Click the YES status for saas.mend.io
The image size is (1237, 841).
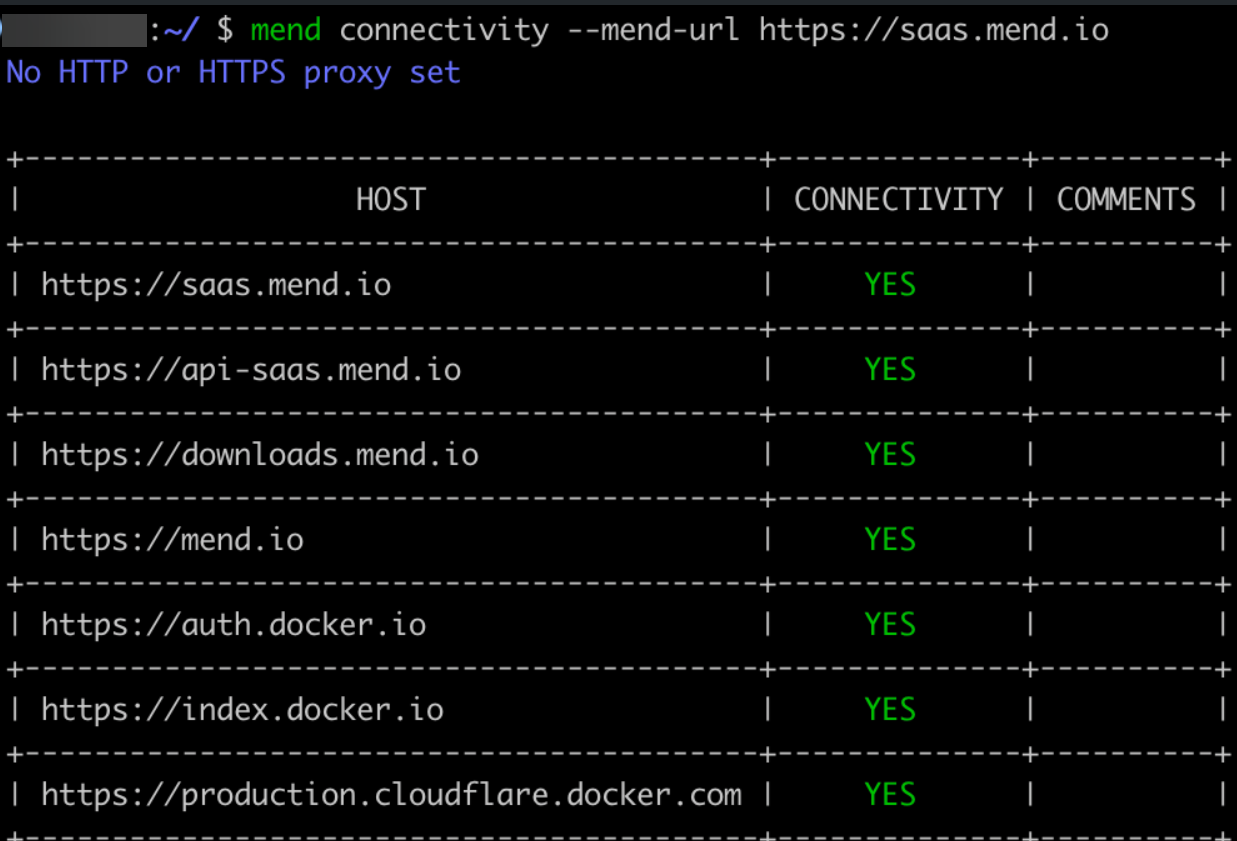pos(890,285)
